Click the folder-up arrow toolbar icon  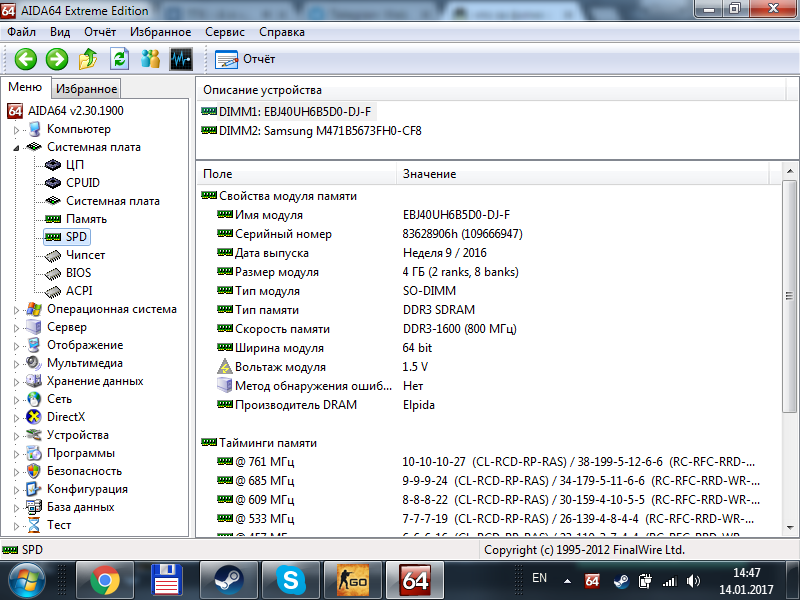[88, 59]
